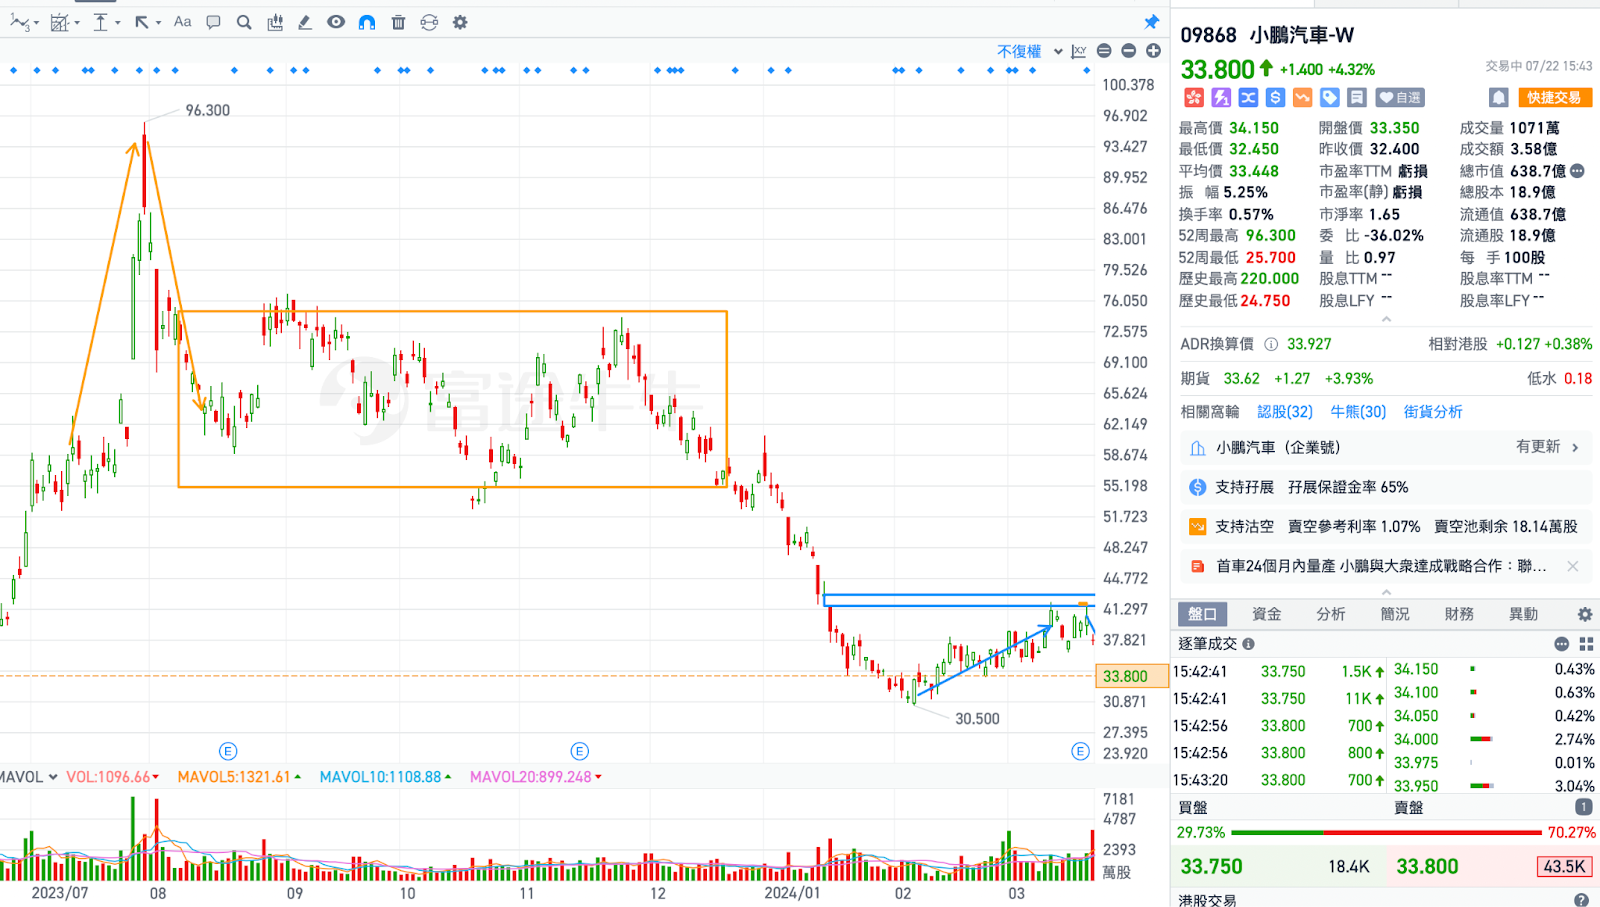This screenshot has width=1600, height=907.
Task: Add stock to watchlist via 自選
Action: pyautogui.click(x=1399, y=97)
